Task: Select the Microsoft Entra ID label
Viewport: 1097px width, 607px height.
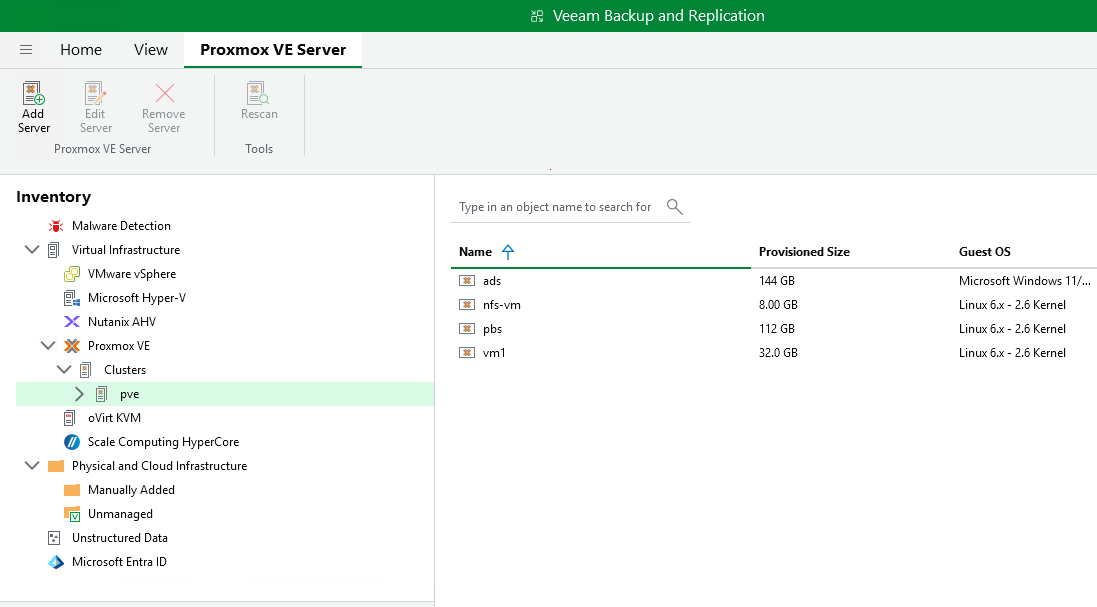Action: [x=120, y=562]
